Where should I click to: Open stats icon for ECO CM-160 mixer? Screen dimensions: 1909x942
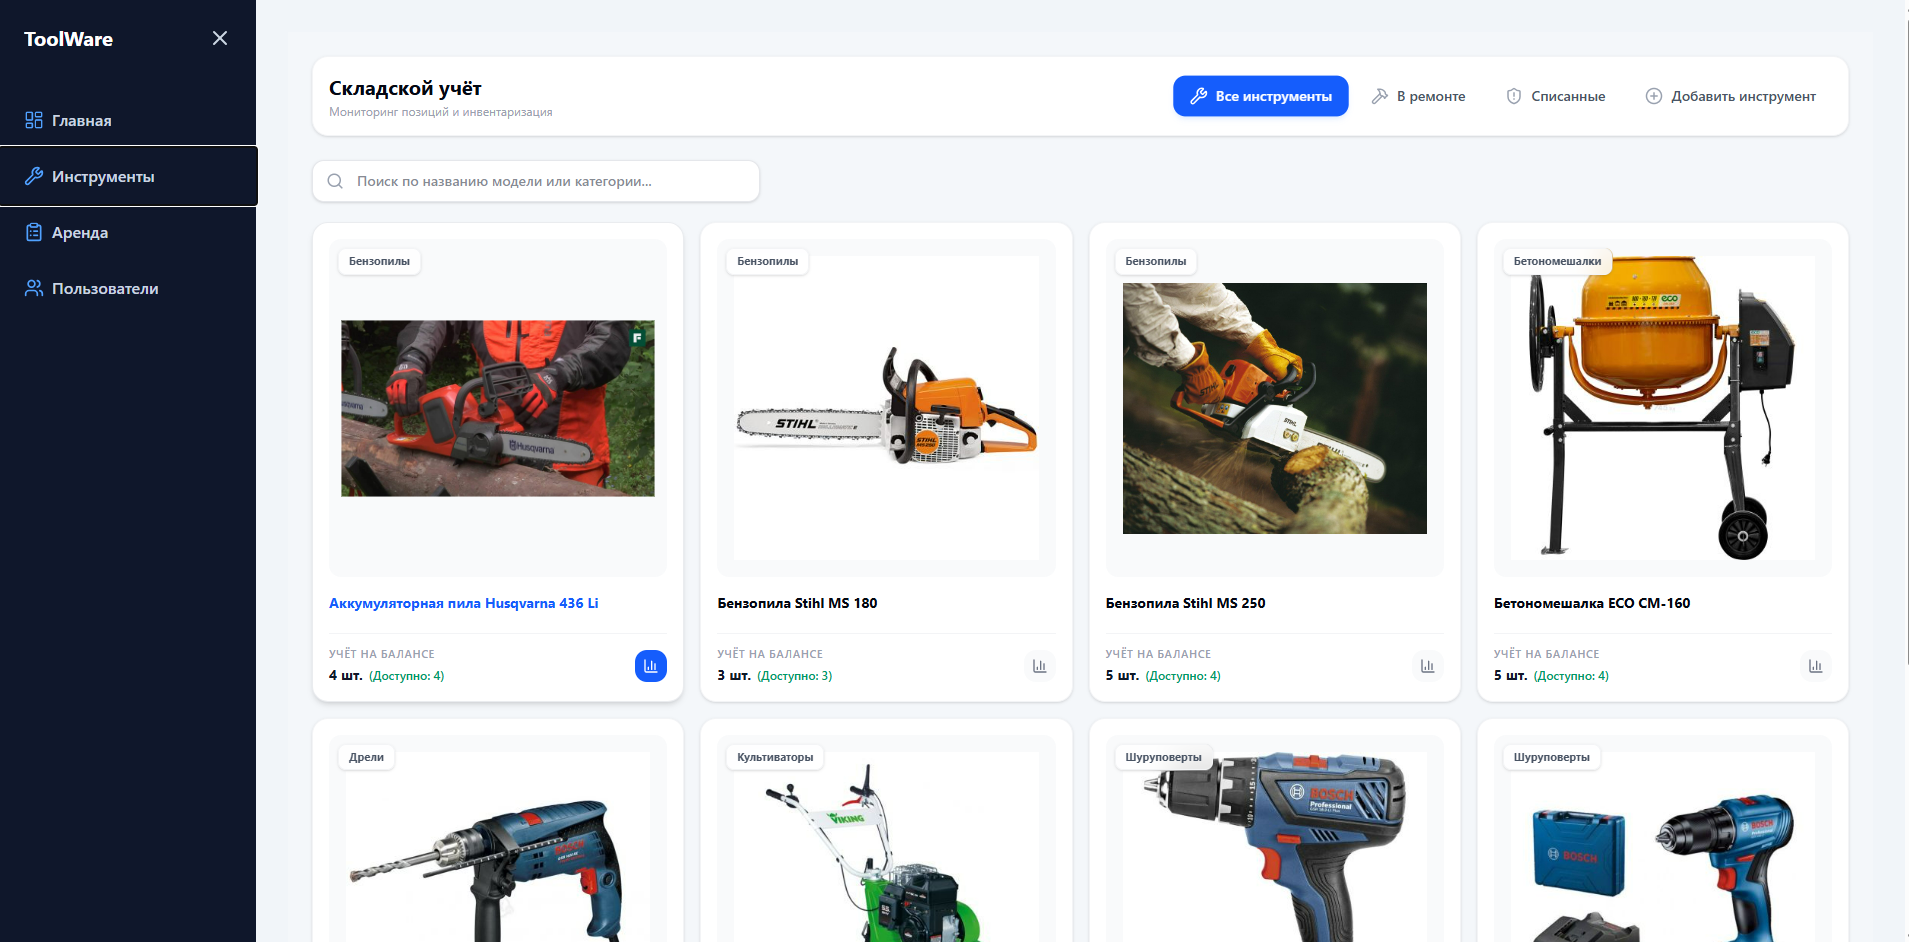point(1815,666)
